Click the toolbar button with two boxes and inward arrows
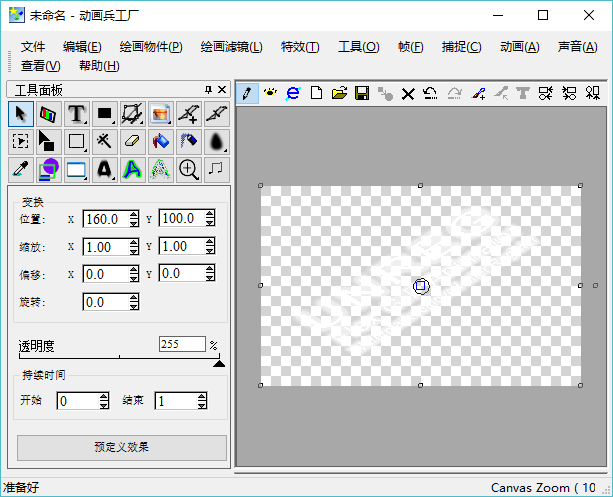The height and width of the screenshot is (497, 613). pyautogui.click(x=546, y=93)
